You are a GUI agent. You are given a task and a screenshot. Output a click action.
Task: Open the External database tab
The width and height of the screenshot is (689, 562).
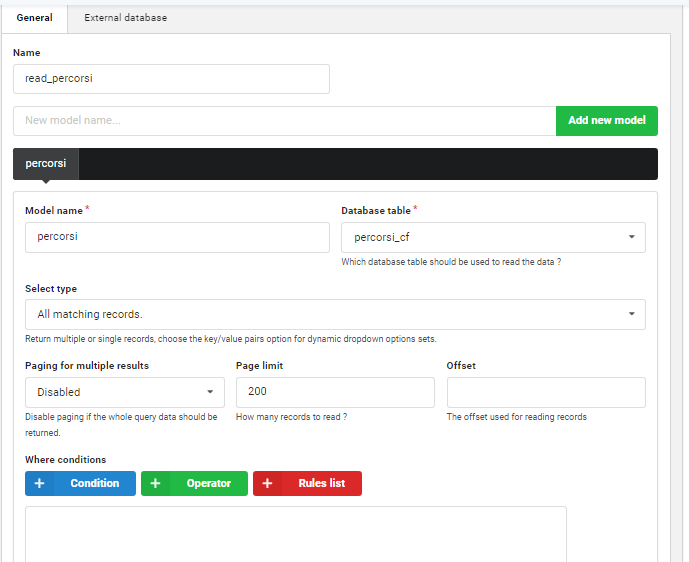(x=126, y=18)
